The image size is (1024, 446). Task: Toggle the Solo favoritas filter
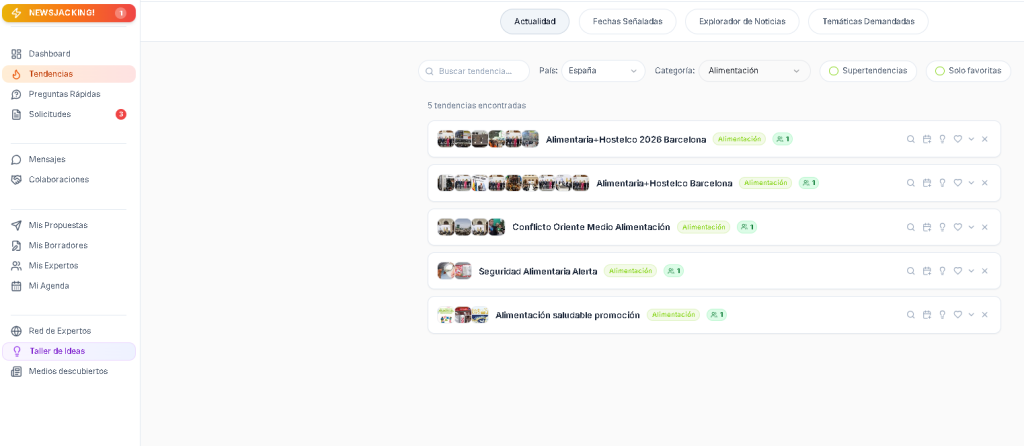tap(967, 71)
